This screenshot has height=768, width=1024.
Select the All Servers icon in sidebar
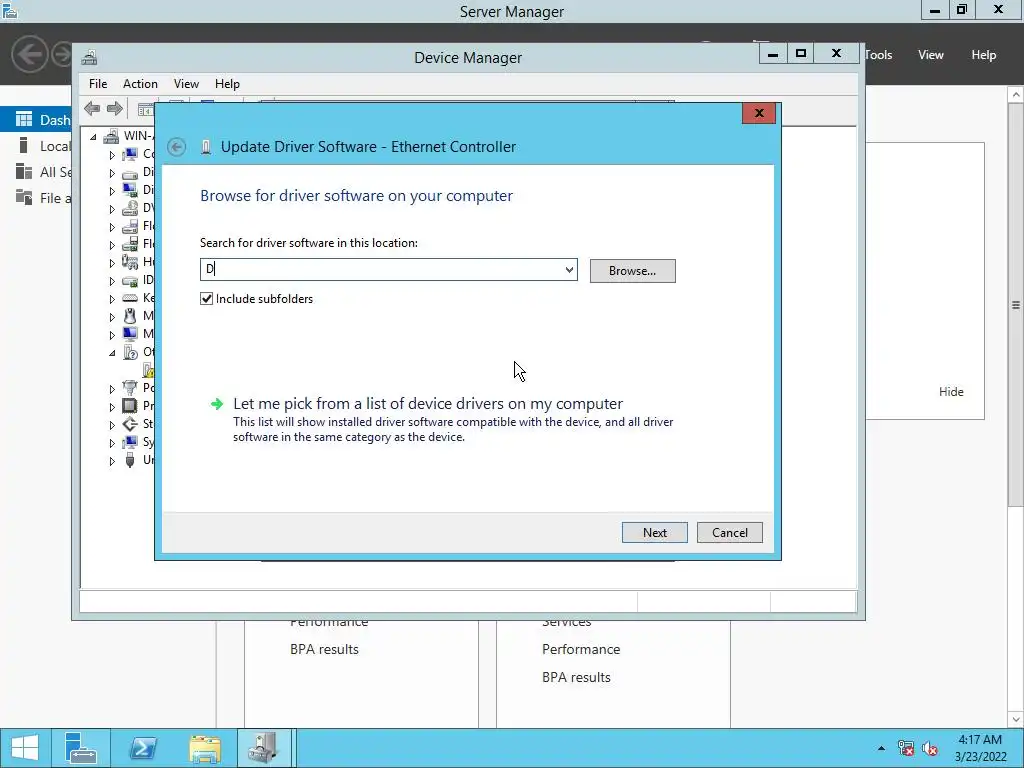(24, 172)
